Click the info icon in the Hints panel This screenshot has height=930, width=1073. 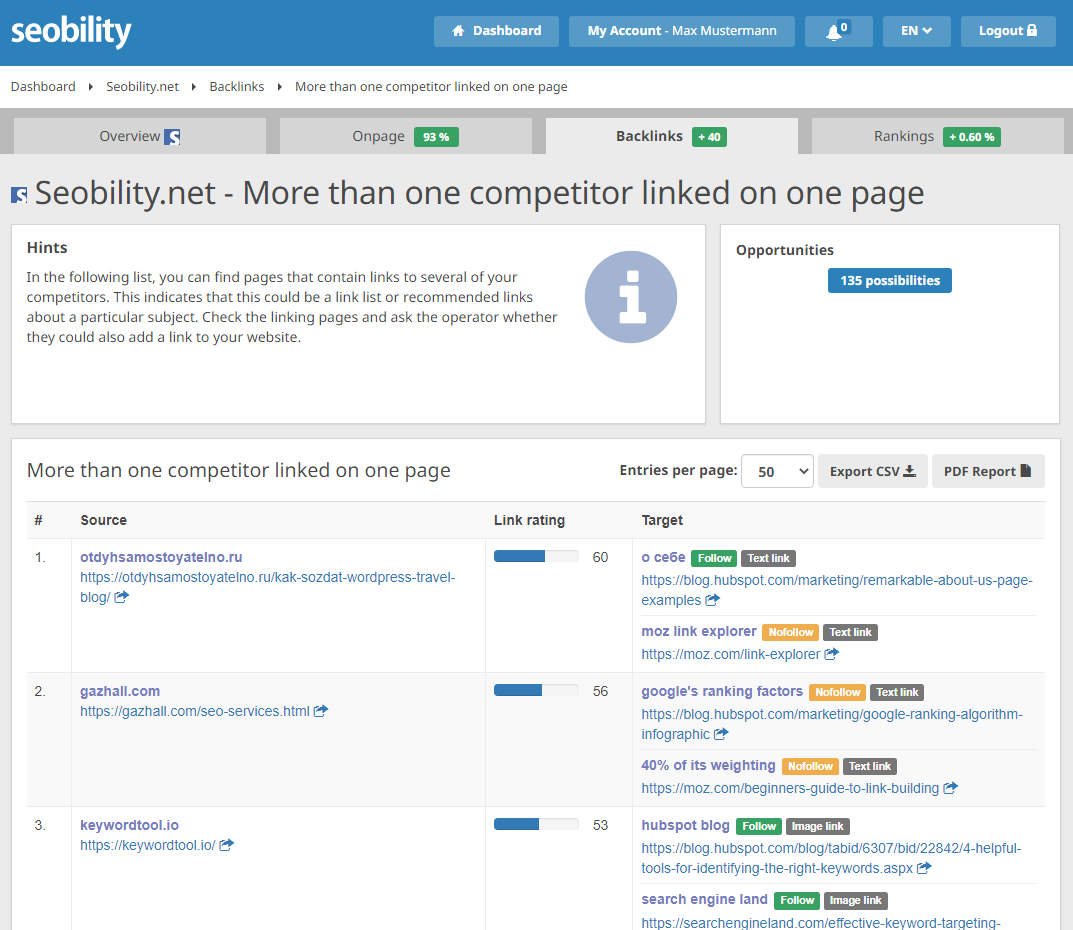631,297
